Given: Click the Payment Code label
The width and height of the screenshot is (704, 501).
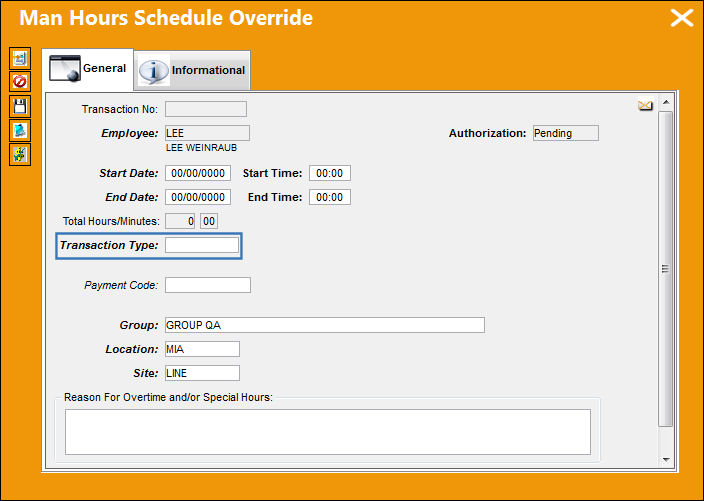Looking at the screenshot, I should click(121, 285).
